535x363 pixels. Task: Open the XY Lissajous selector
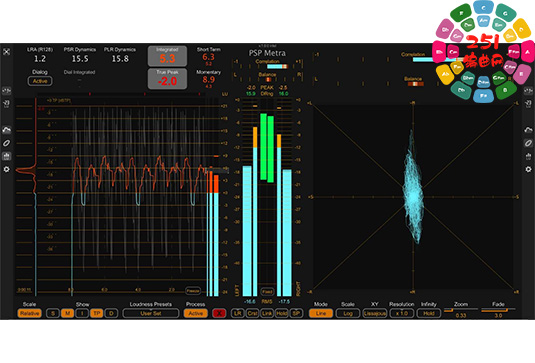tap(375, 313)
